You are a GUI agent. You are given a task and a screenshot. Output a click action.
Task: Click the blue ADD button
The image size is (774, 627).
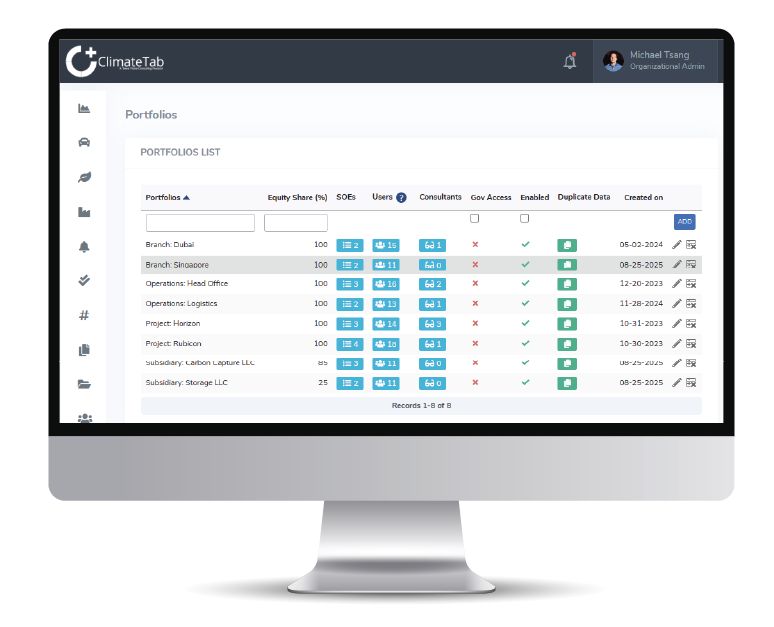click(684, 222)
